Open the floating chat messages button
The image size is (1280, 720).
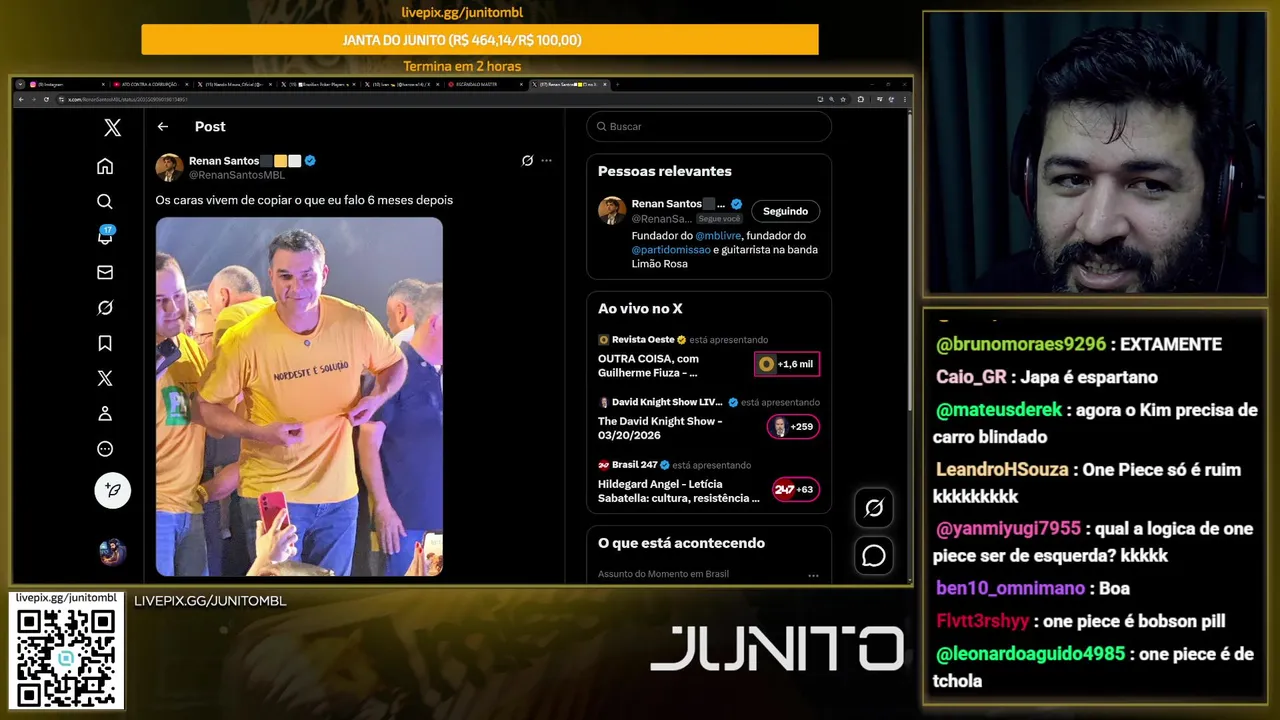pyautogui.click(x=874, y=555)
